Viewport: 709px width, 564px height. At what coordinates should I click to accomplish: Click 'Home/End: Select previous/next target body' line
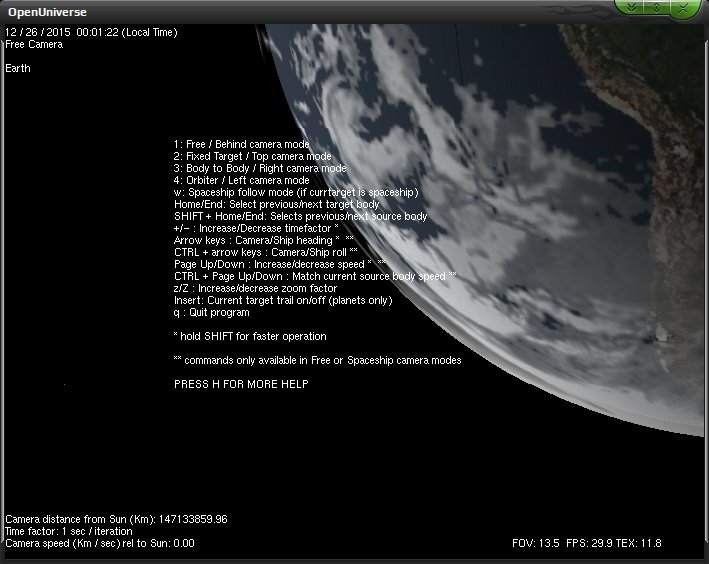tap(277, 204)
